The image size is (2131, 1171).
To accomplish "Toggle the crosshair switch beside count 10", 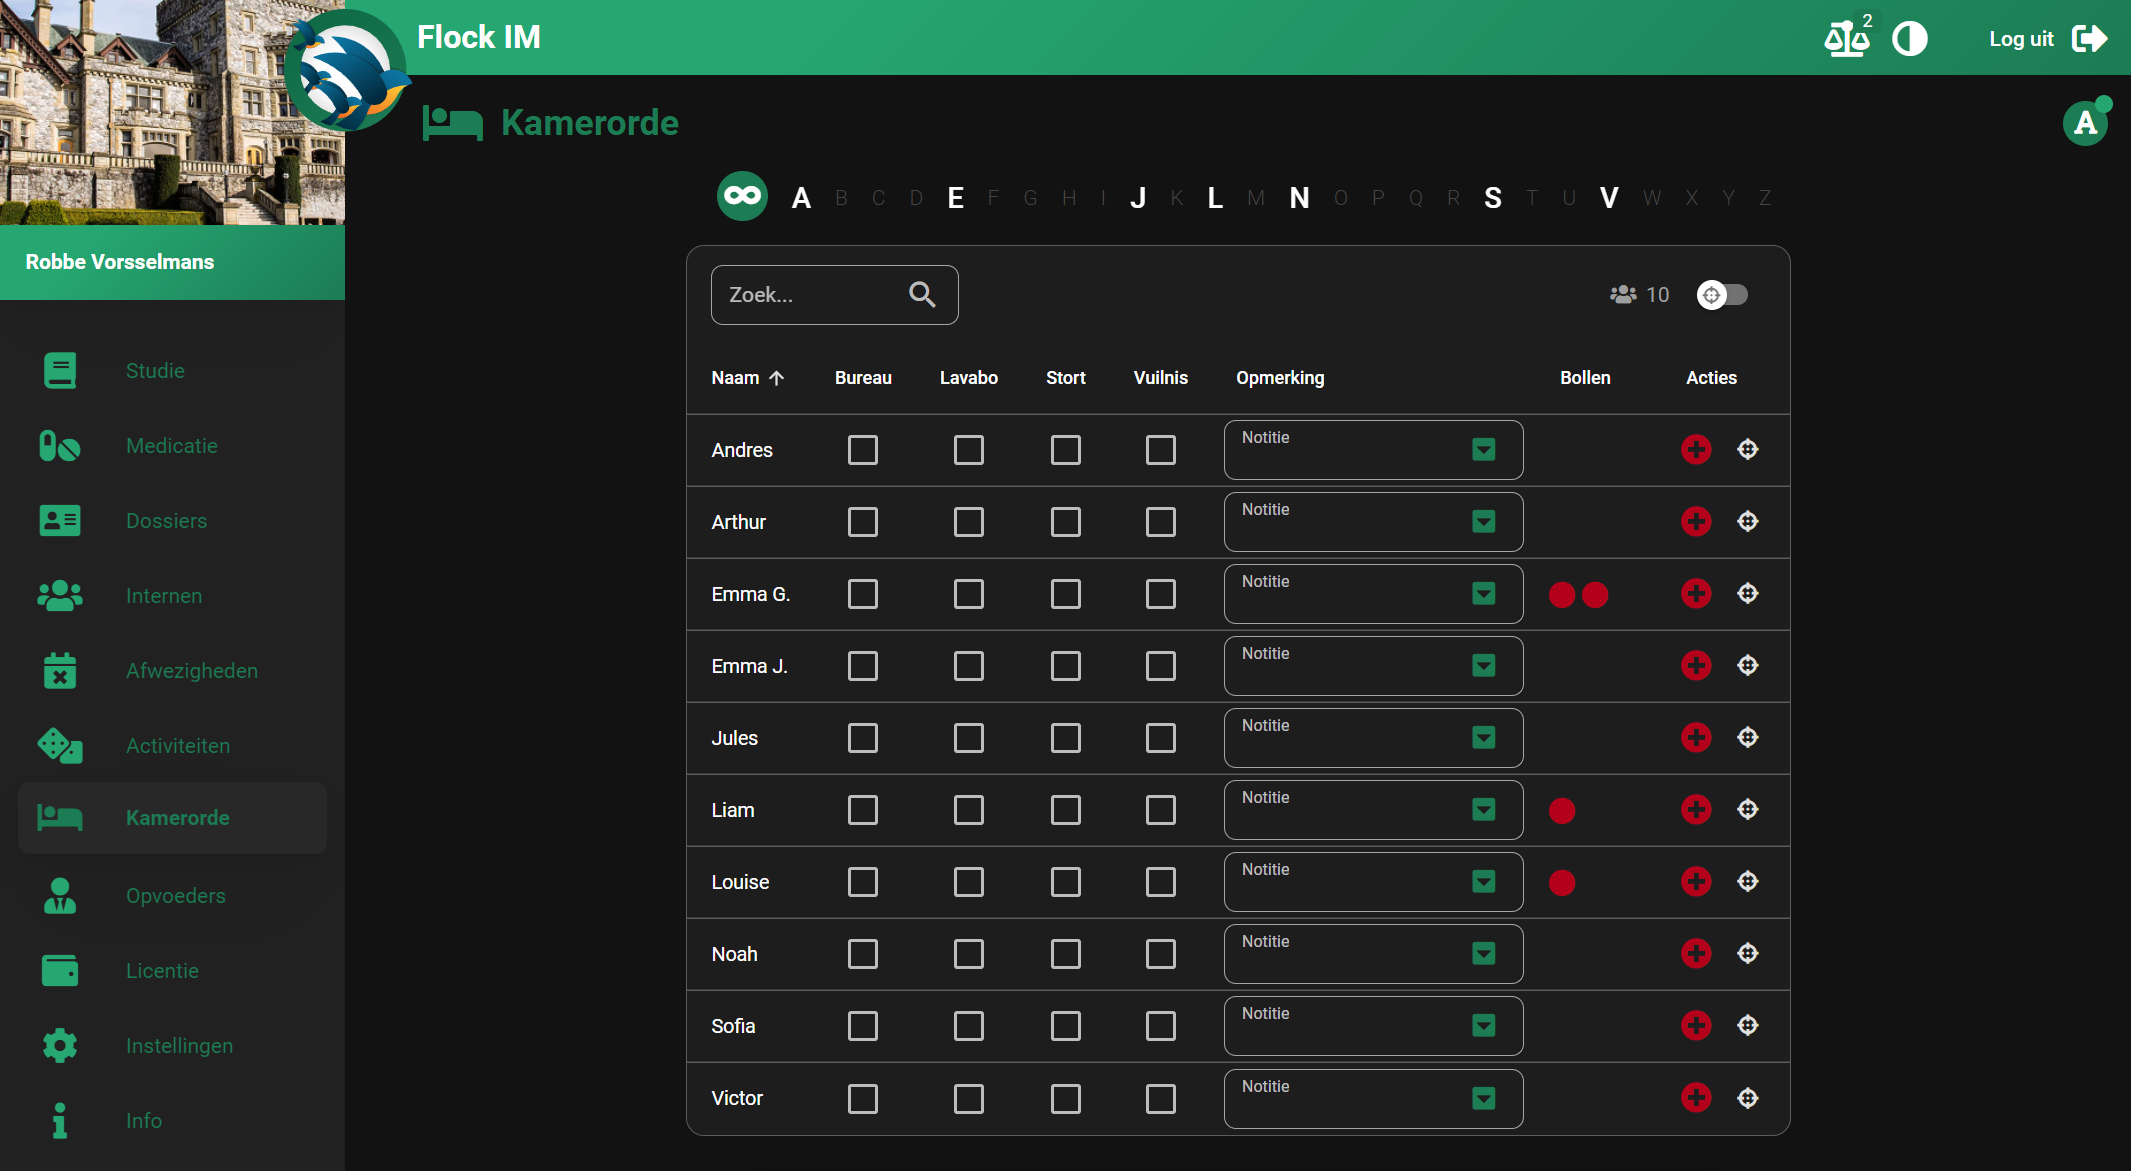I will pyautogui.click(x=1722, y=295).
